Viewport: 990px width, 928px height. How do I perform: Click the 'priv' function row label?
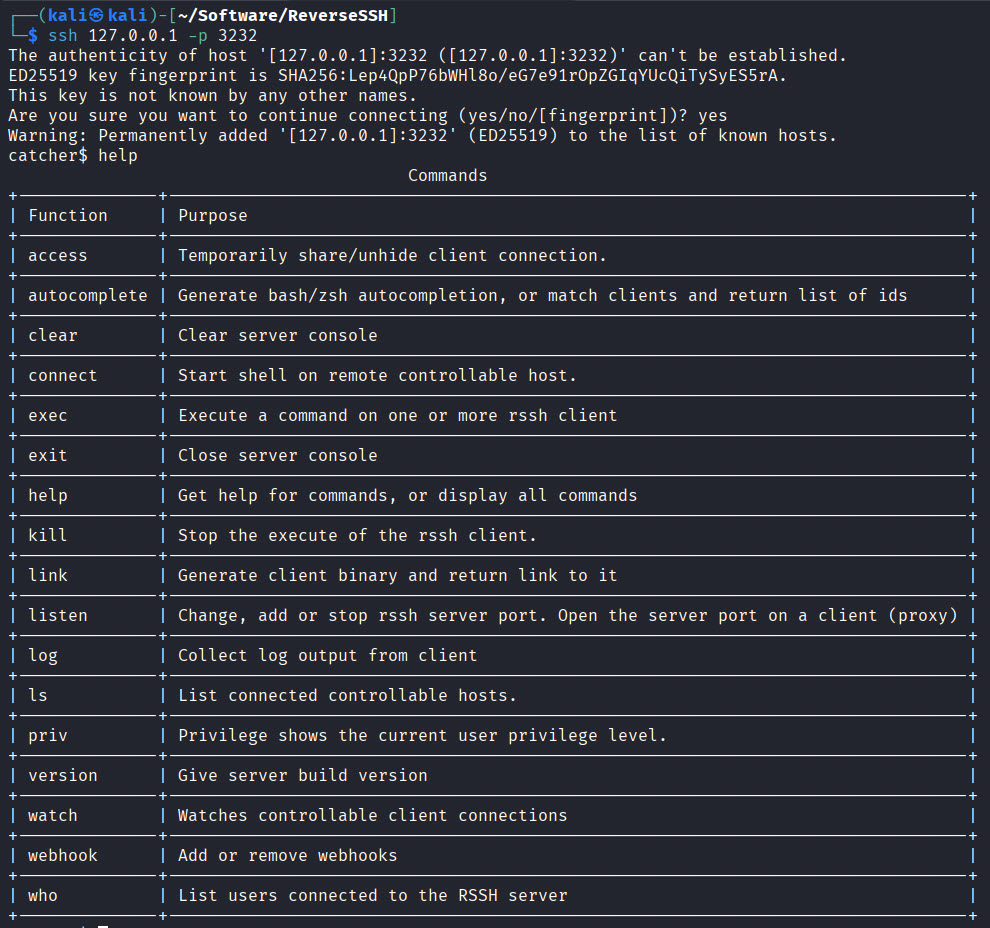[x=48, y=735]
